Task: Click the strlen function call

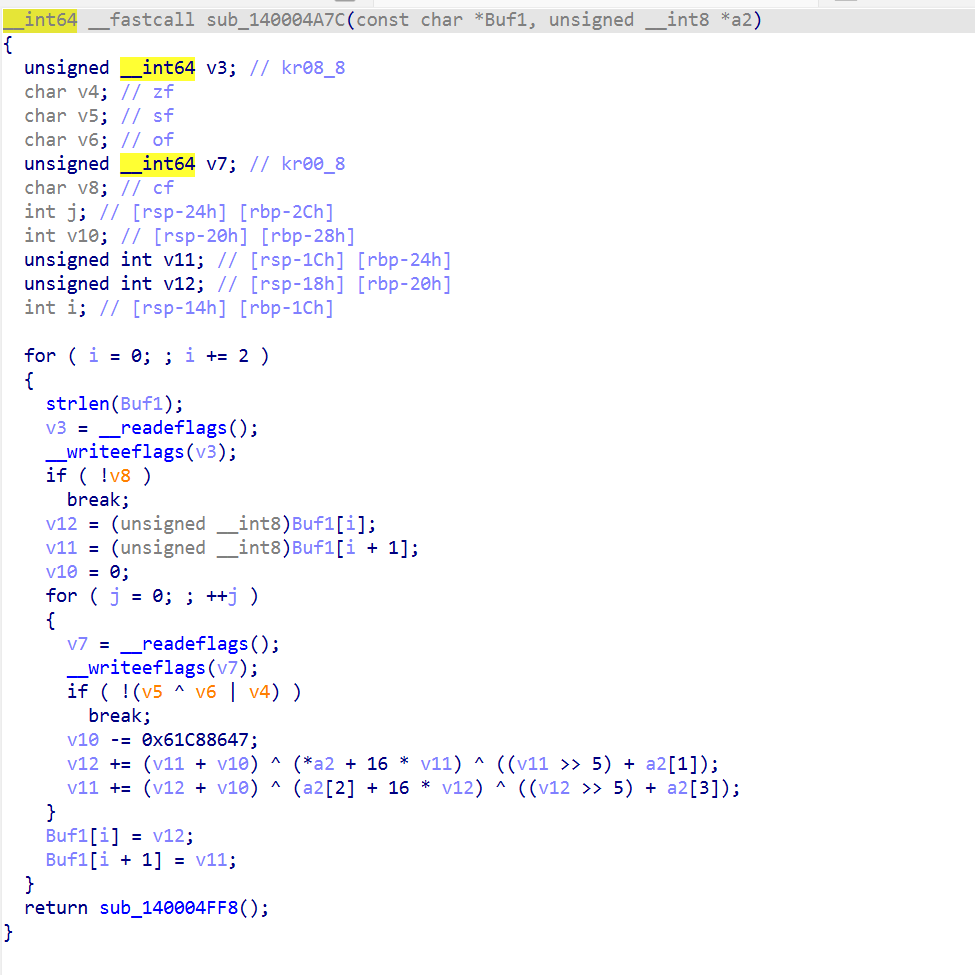Action: [78, 403]
